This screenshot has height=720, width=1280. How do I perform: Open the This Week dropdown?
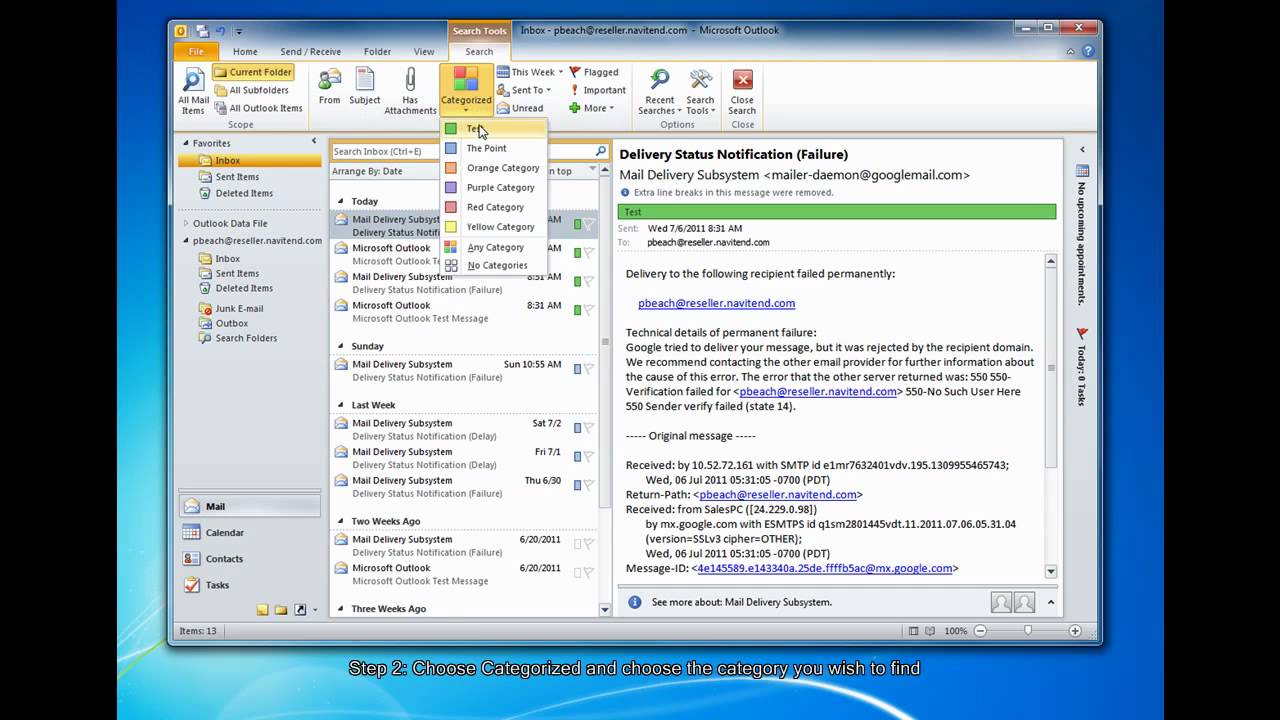pyautogui.click(x=528, y=72)
